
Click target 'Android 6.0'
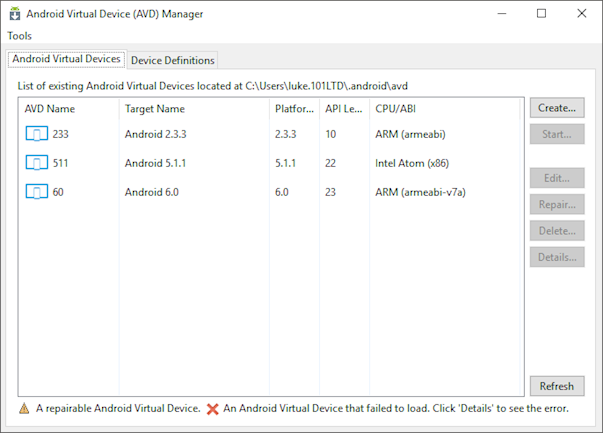coord(152,192)
